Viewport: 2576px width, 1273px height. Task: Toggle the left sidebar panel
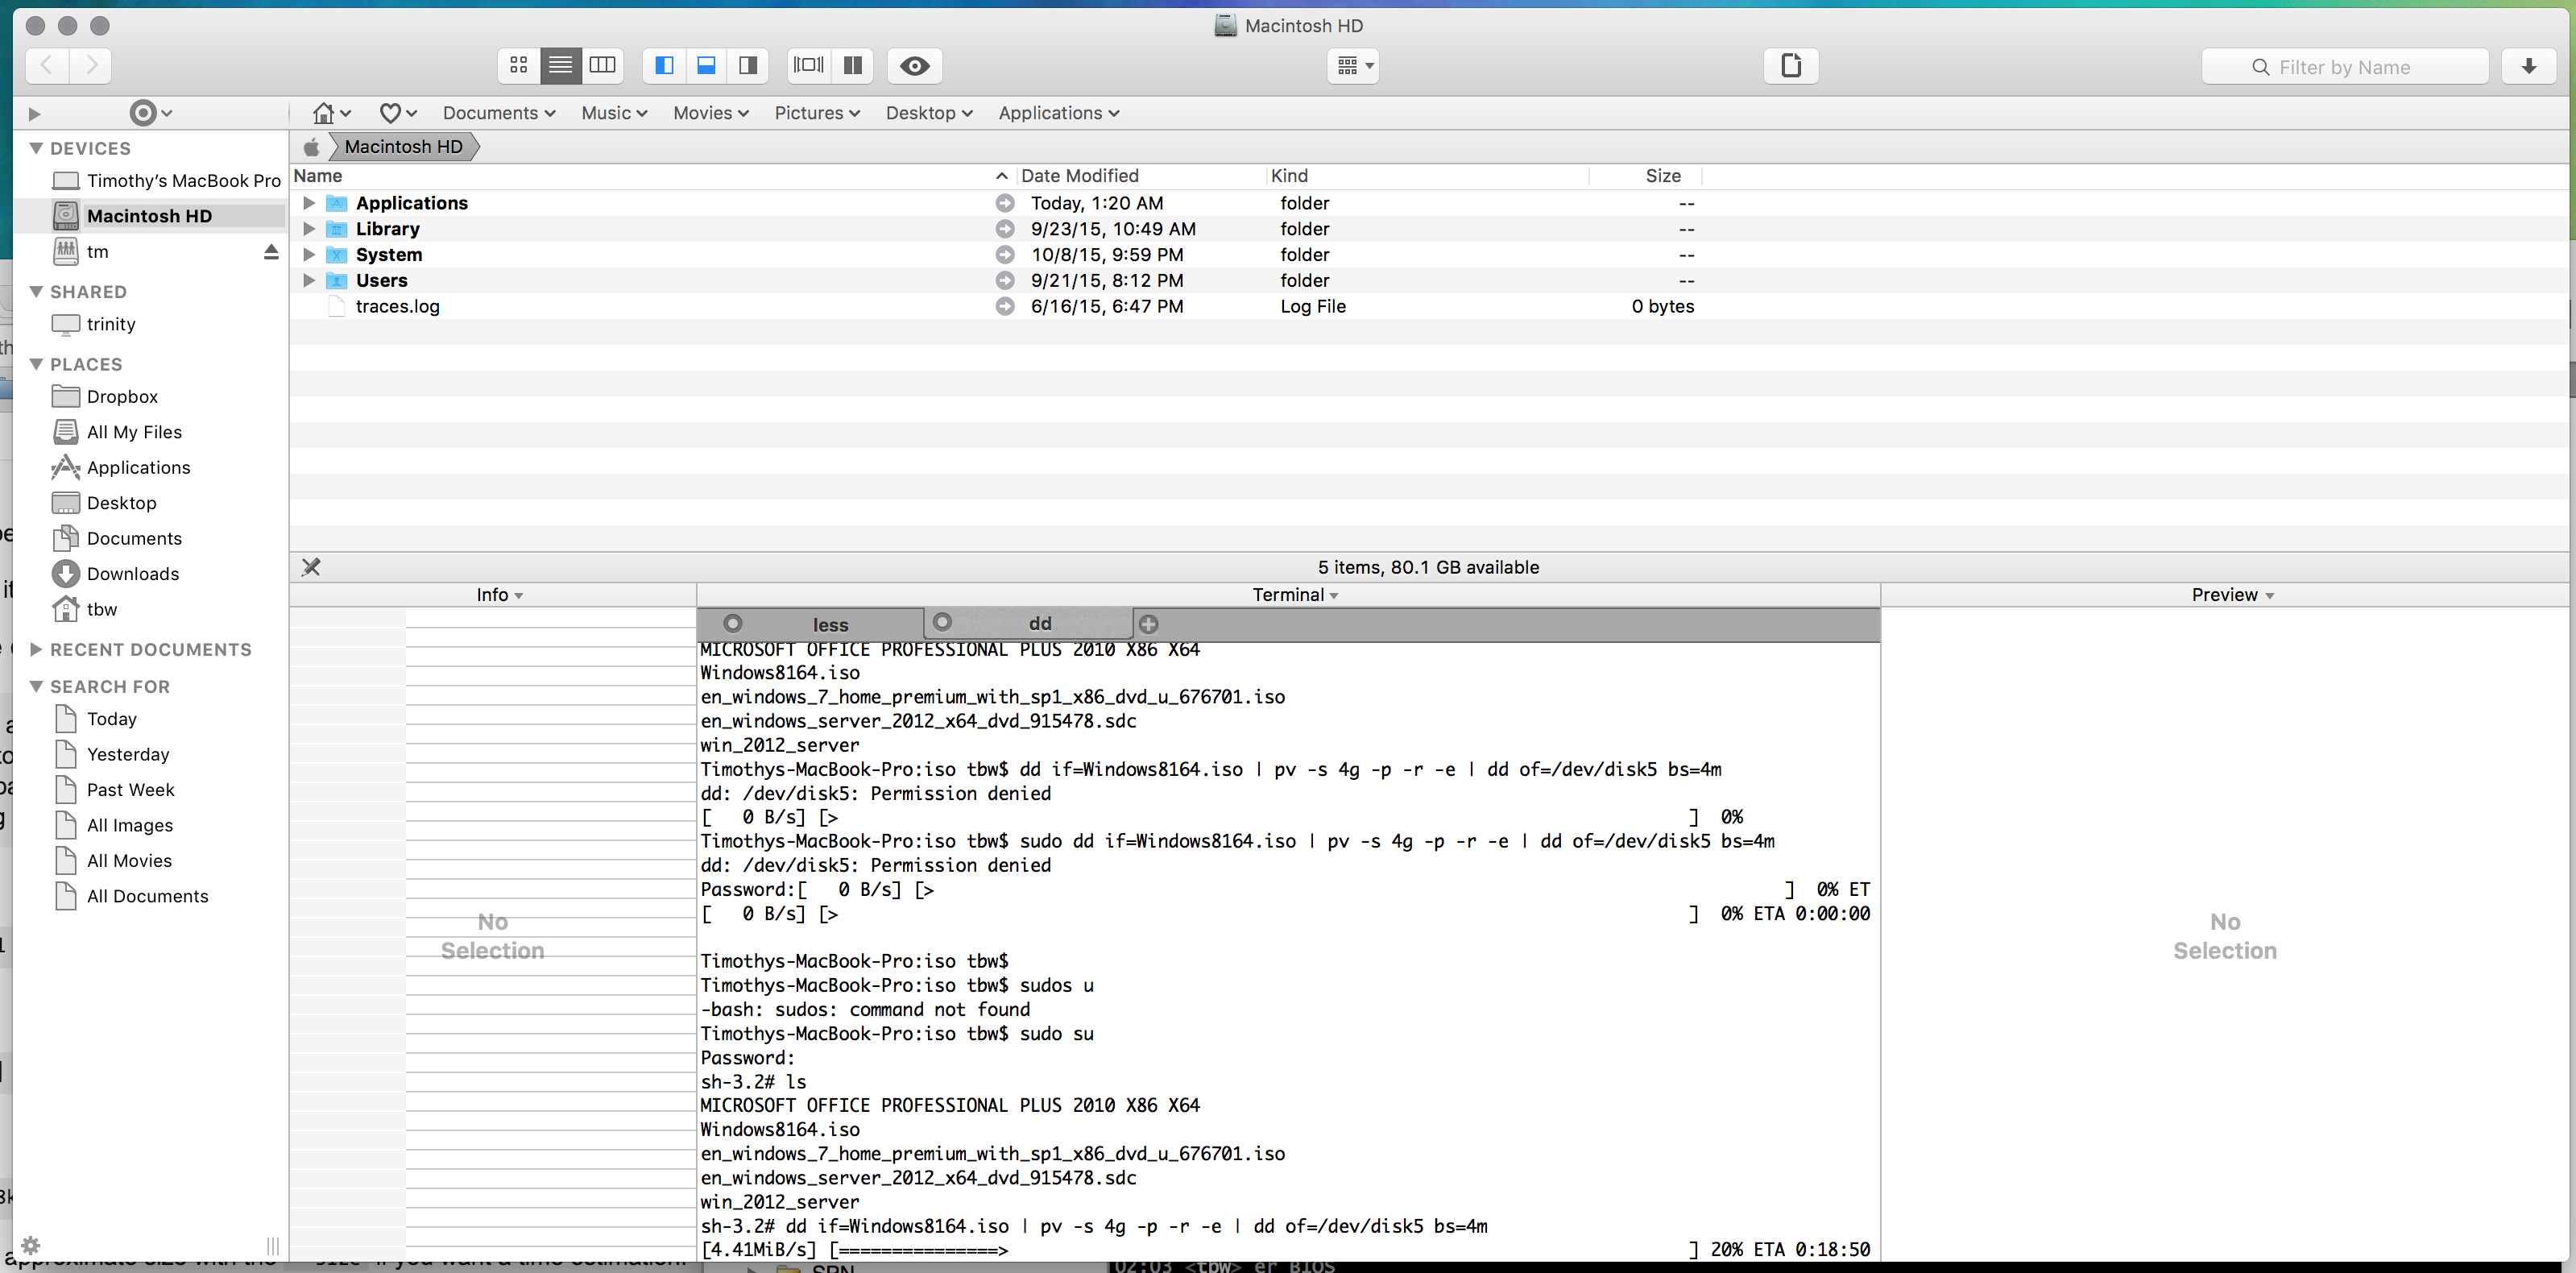click(x=664, y=66)
